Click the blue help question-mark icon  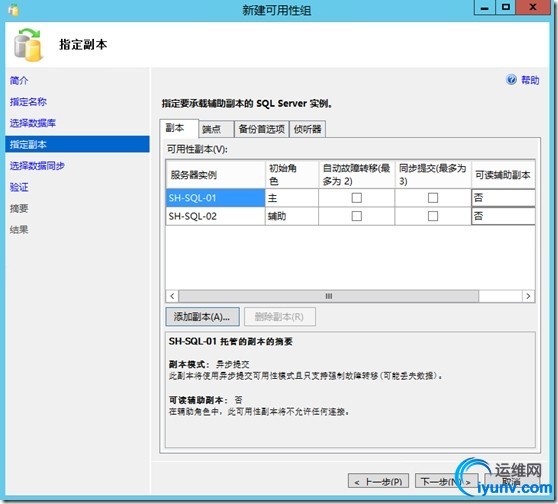pyautogui.click(x=511, y=80)
